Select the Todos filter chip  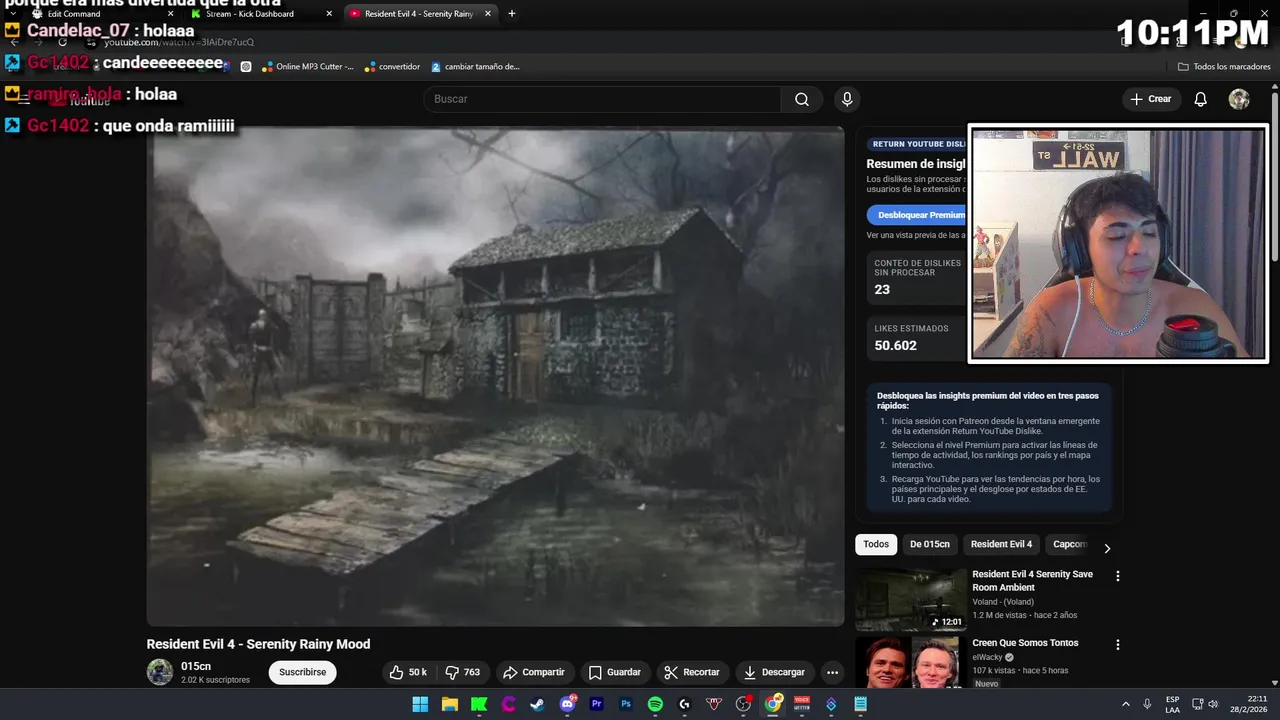[x=876, y=544]
